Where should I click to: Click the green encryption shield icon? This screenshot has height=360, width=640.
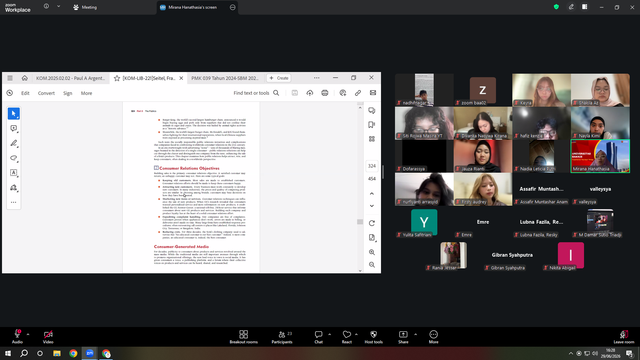[x=556, y=7]
